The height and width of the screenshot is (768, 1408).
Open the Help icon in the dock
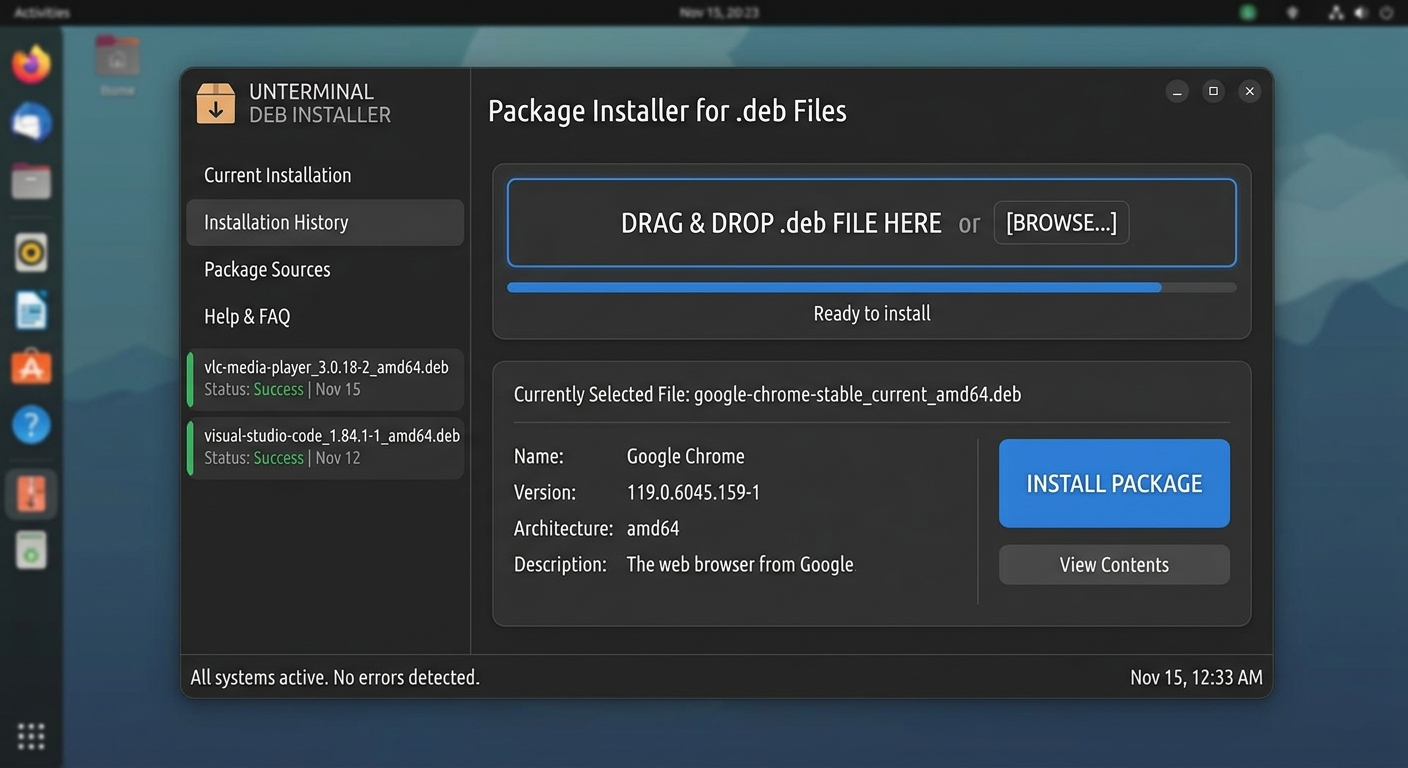tap(31, 425)
